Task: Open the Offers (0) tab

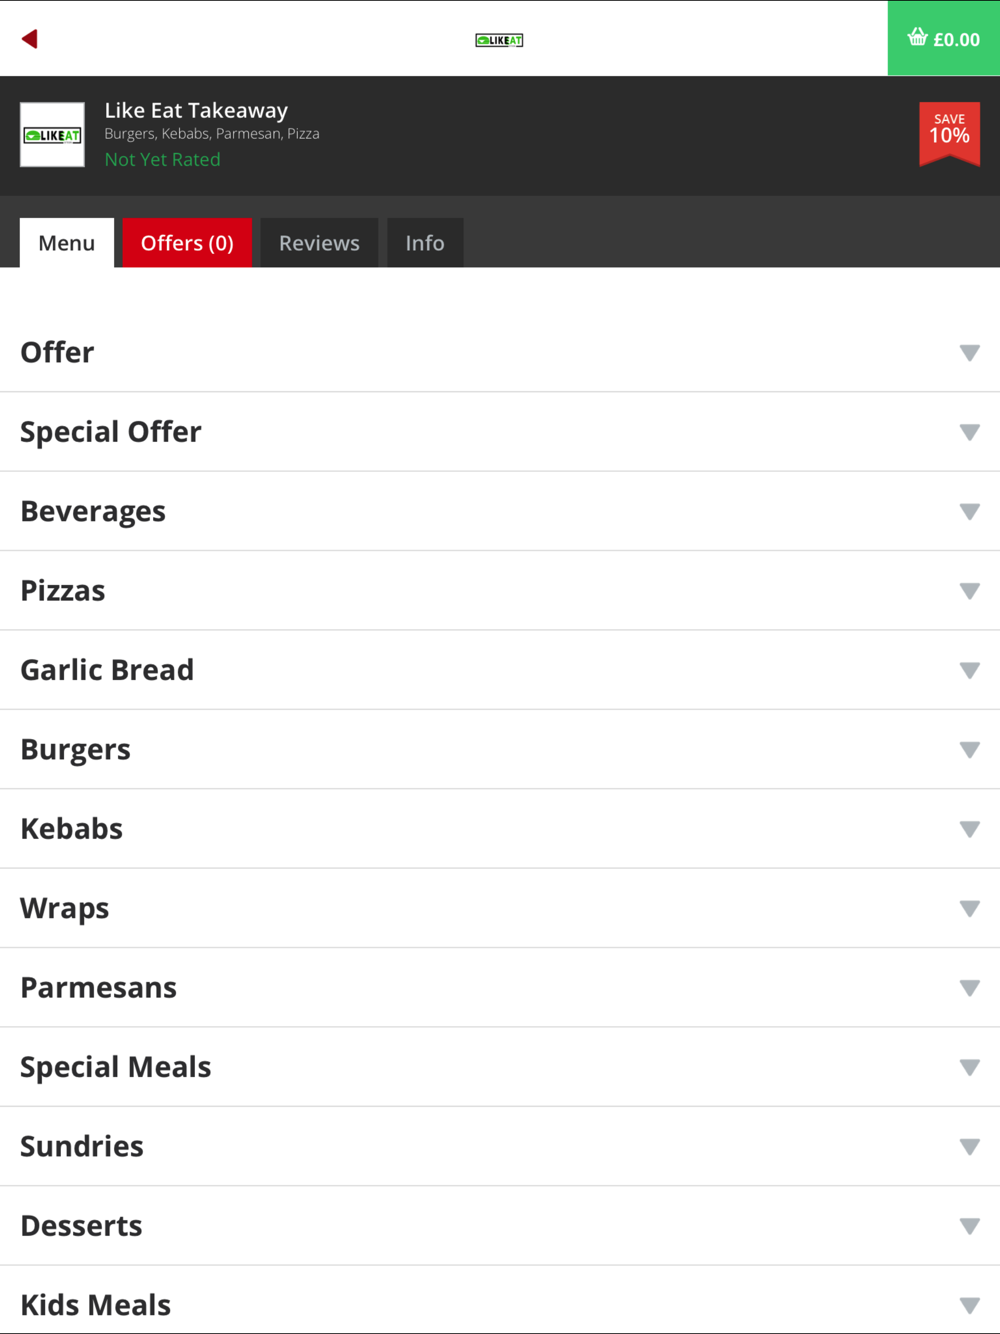Action: (187, 243)
